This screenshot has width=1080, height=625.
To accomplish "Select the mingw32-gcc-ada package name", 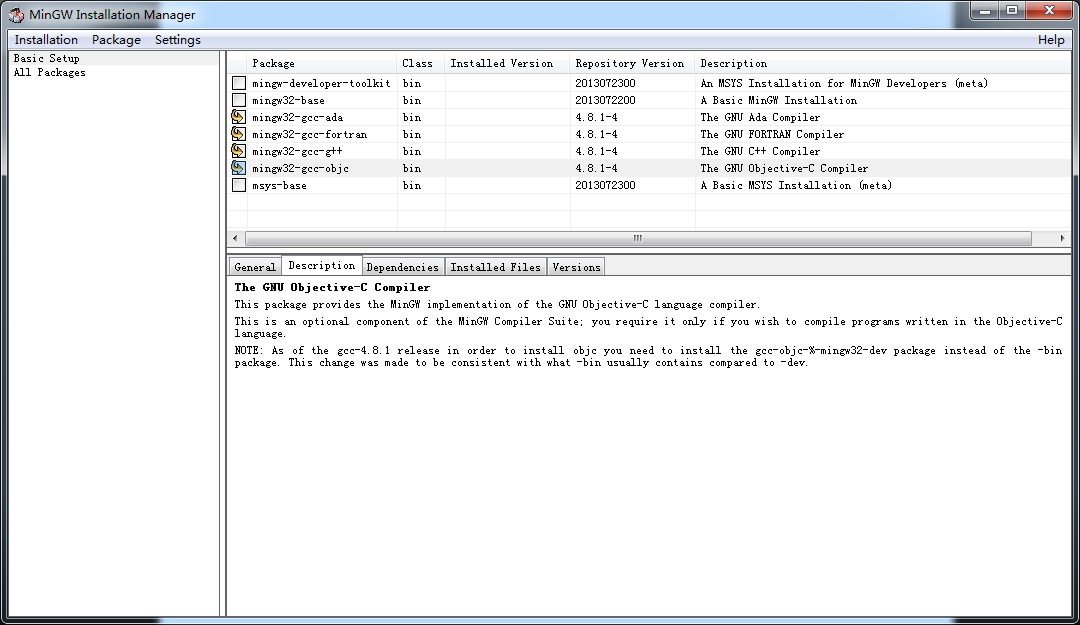I will (298, 118).
